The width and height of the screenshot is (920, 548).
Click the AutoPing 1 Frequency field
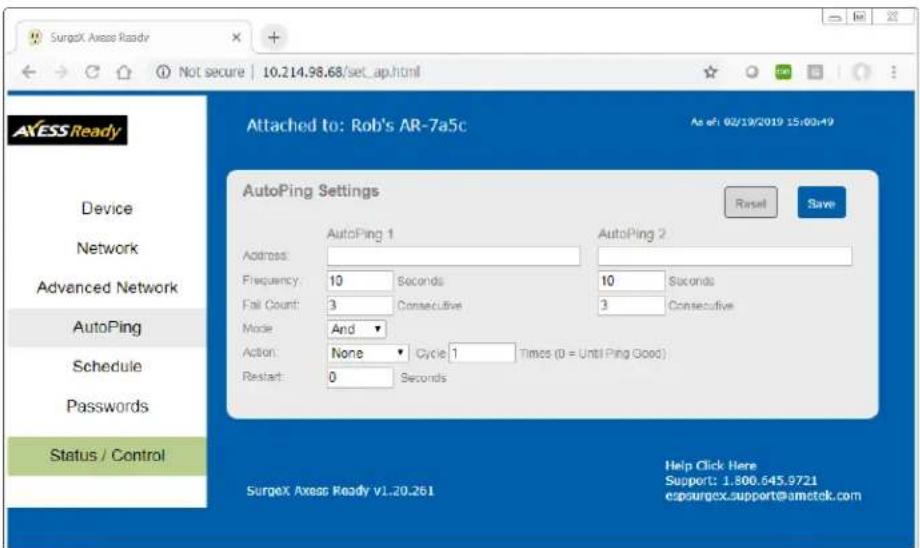[x=360, y=281]
